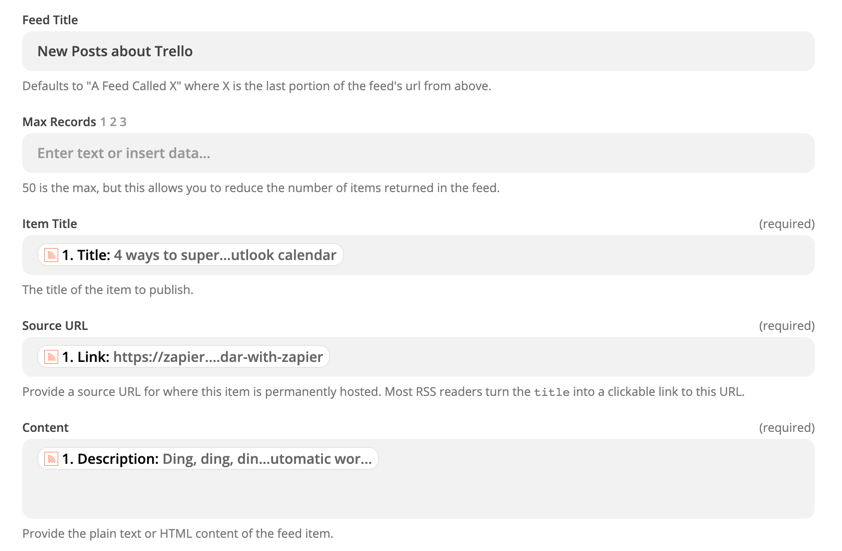
Task: Click the empty Max Records input field
Action: pos(418,153)
